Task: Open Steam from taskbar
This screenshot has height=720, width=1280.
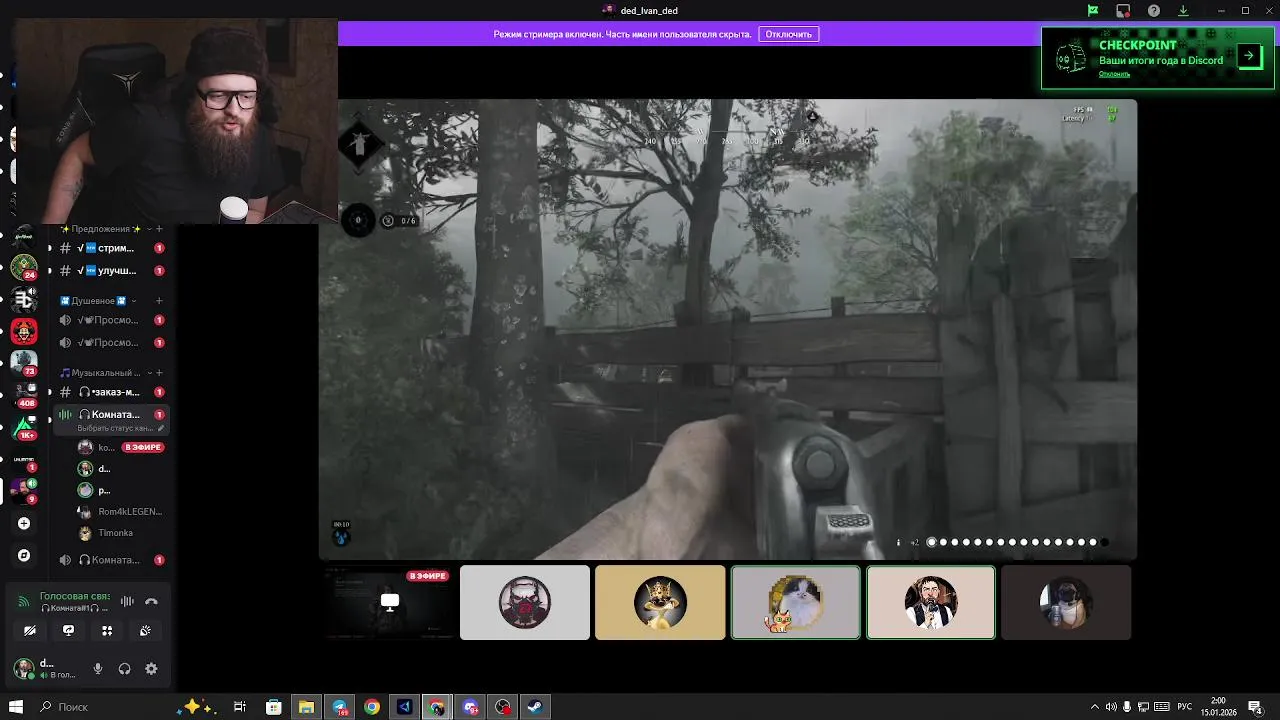Action: 536,707
